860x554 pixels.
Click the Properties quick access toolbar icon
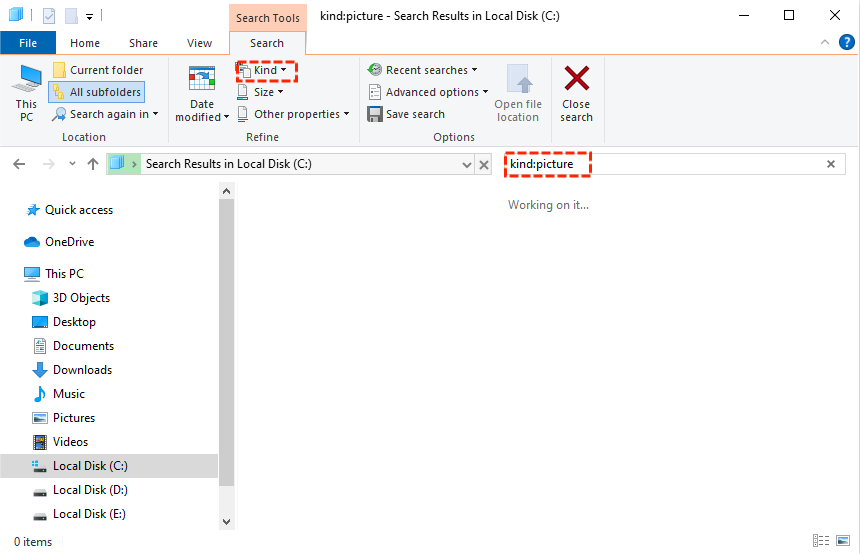49,16
